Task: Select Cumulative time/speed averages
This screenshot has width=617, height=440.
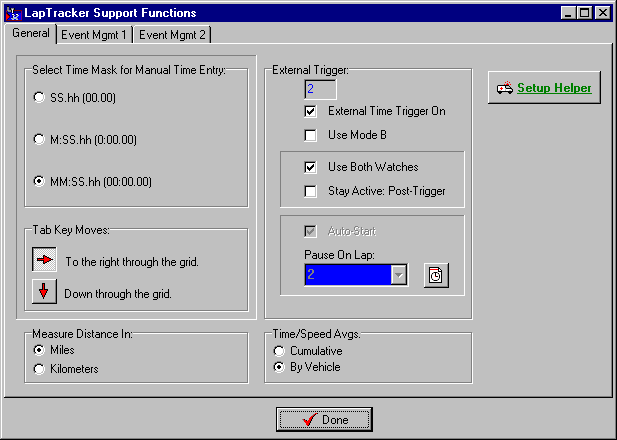Action: 279,351
